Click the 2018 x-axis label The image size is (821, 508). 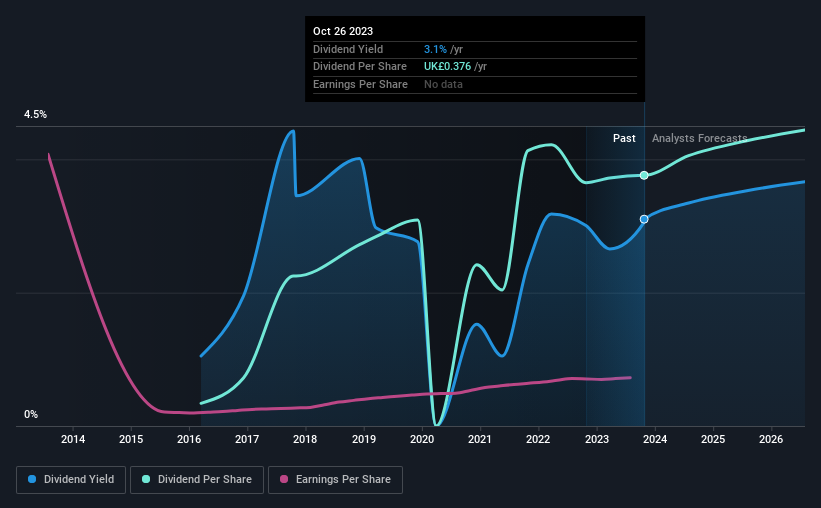click(x=305, y=439)
